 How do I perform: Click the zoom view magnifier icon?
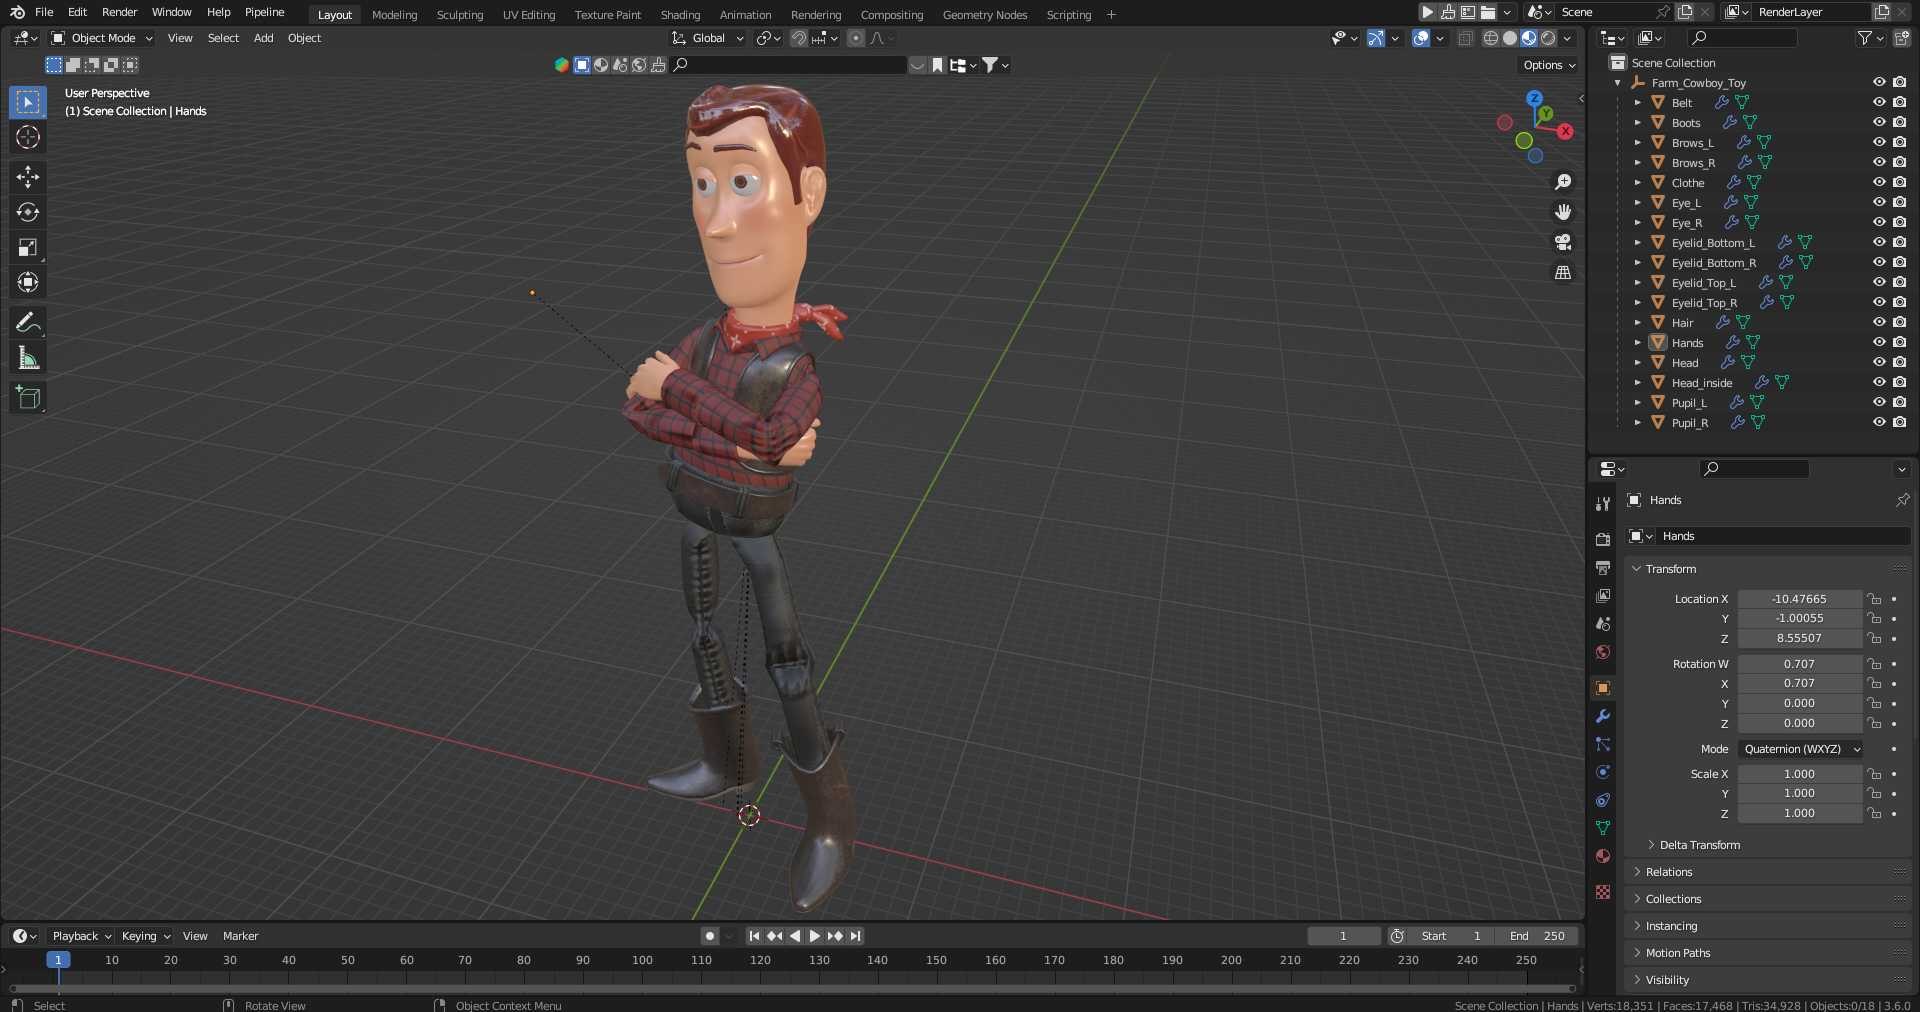(1563, 182)
